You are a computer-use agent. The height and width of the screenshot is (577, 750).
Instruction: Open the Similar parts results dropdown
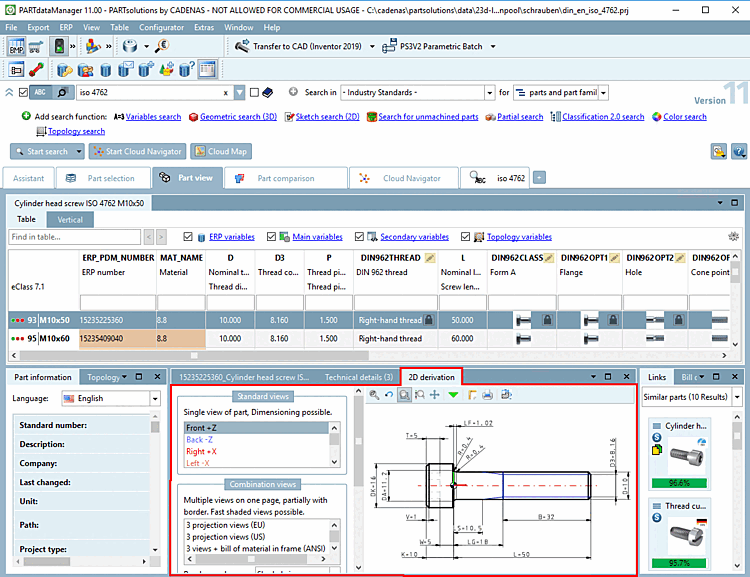[x=737, y=397]
